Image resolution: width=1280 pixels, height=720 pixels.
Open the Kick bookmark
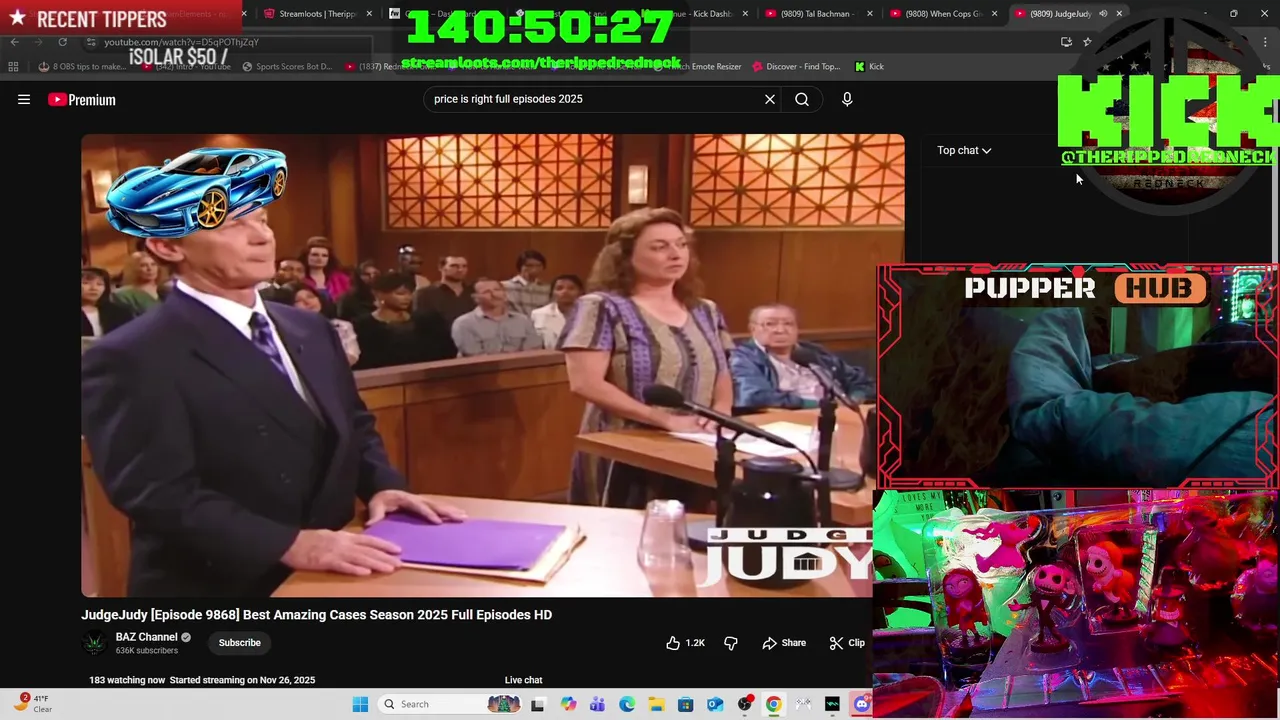(870, 67)
